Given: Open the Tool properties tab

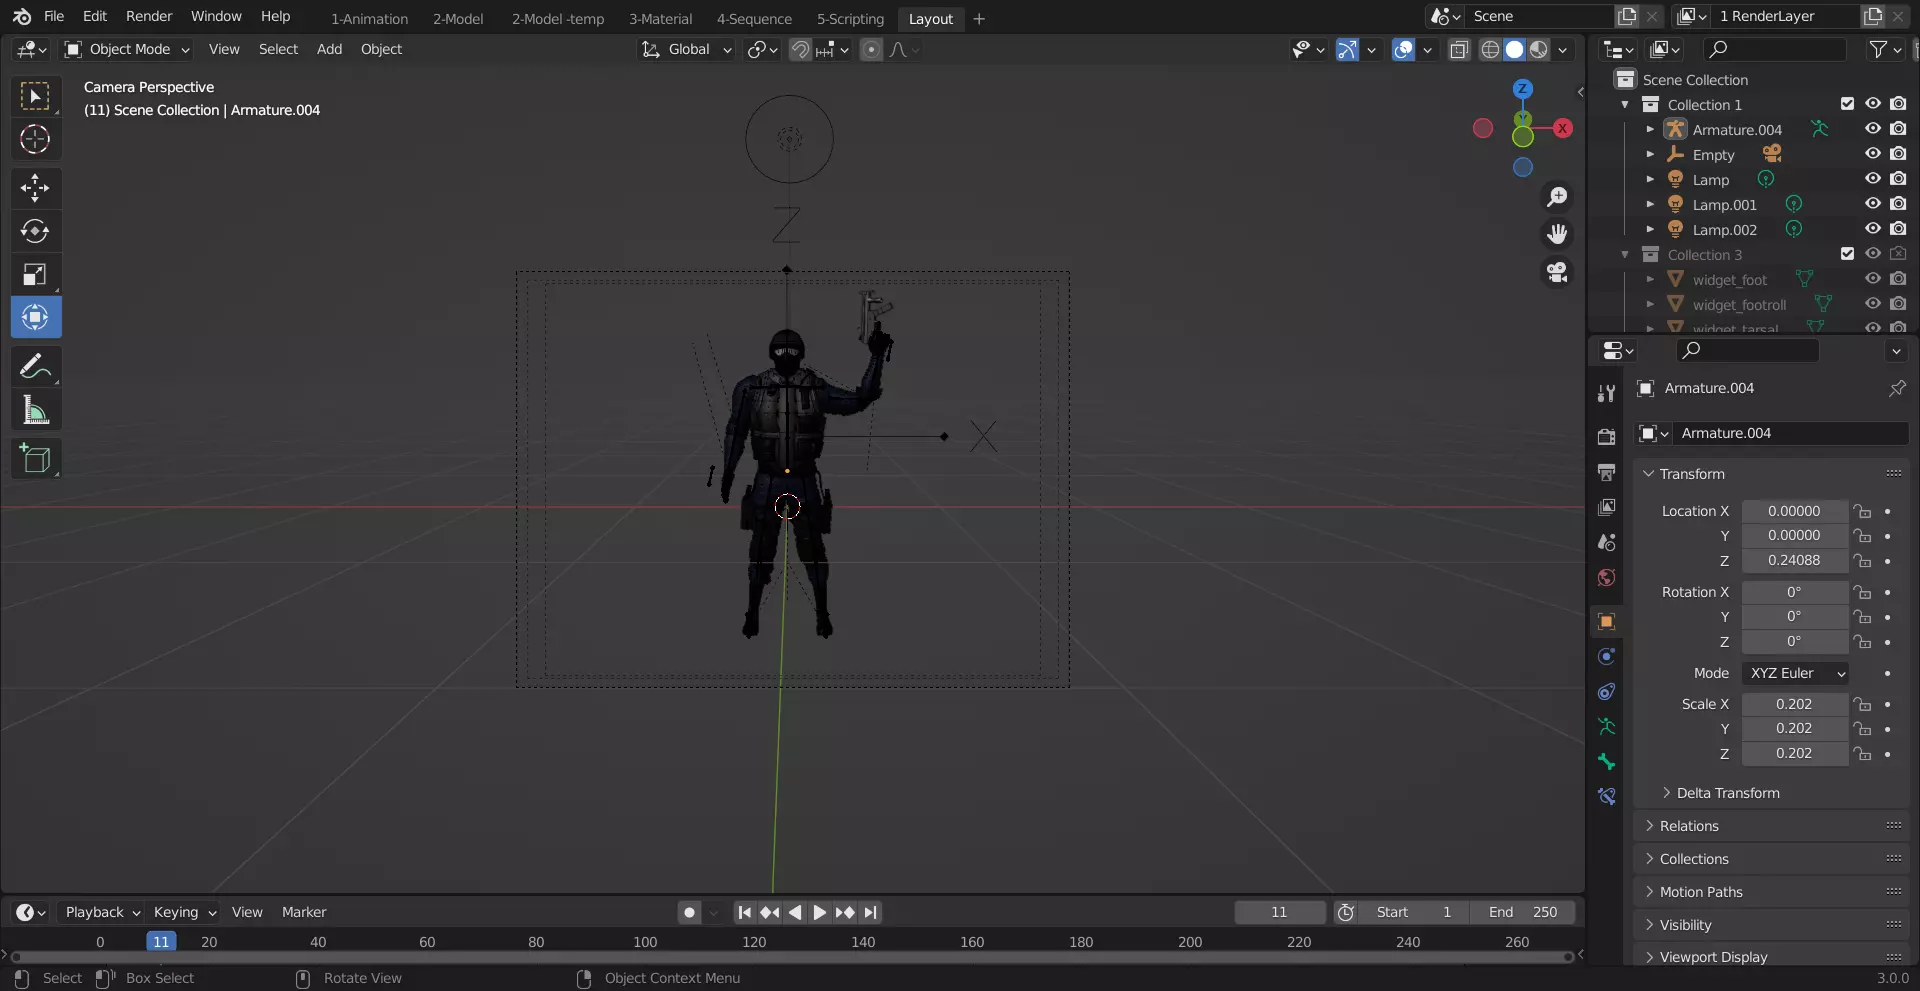Looking at the screenshot, I should (1606, 393).
